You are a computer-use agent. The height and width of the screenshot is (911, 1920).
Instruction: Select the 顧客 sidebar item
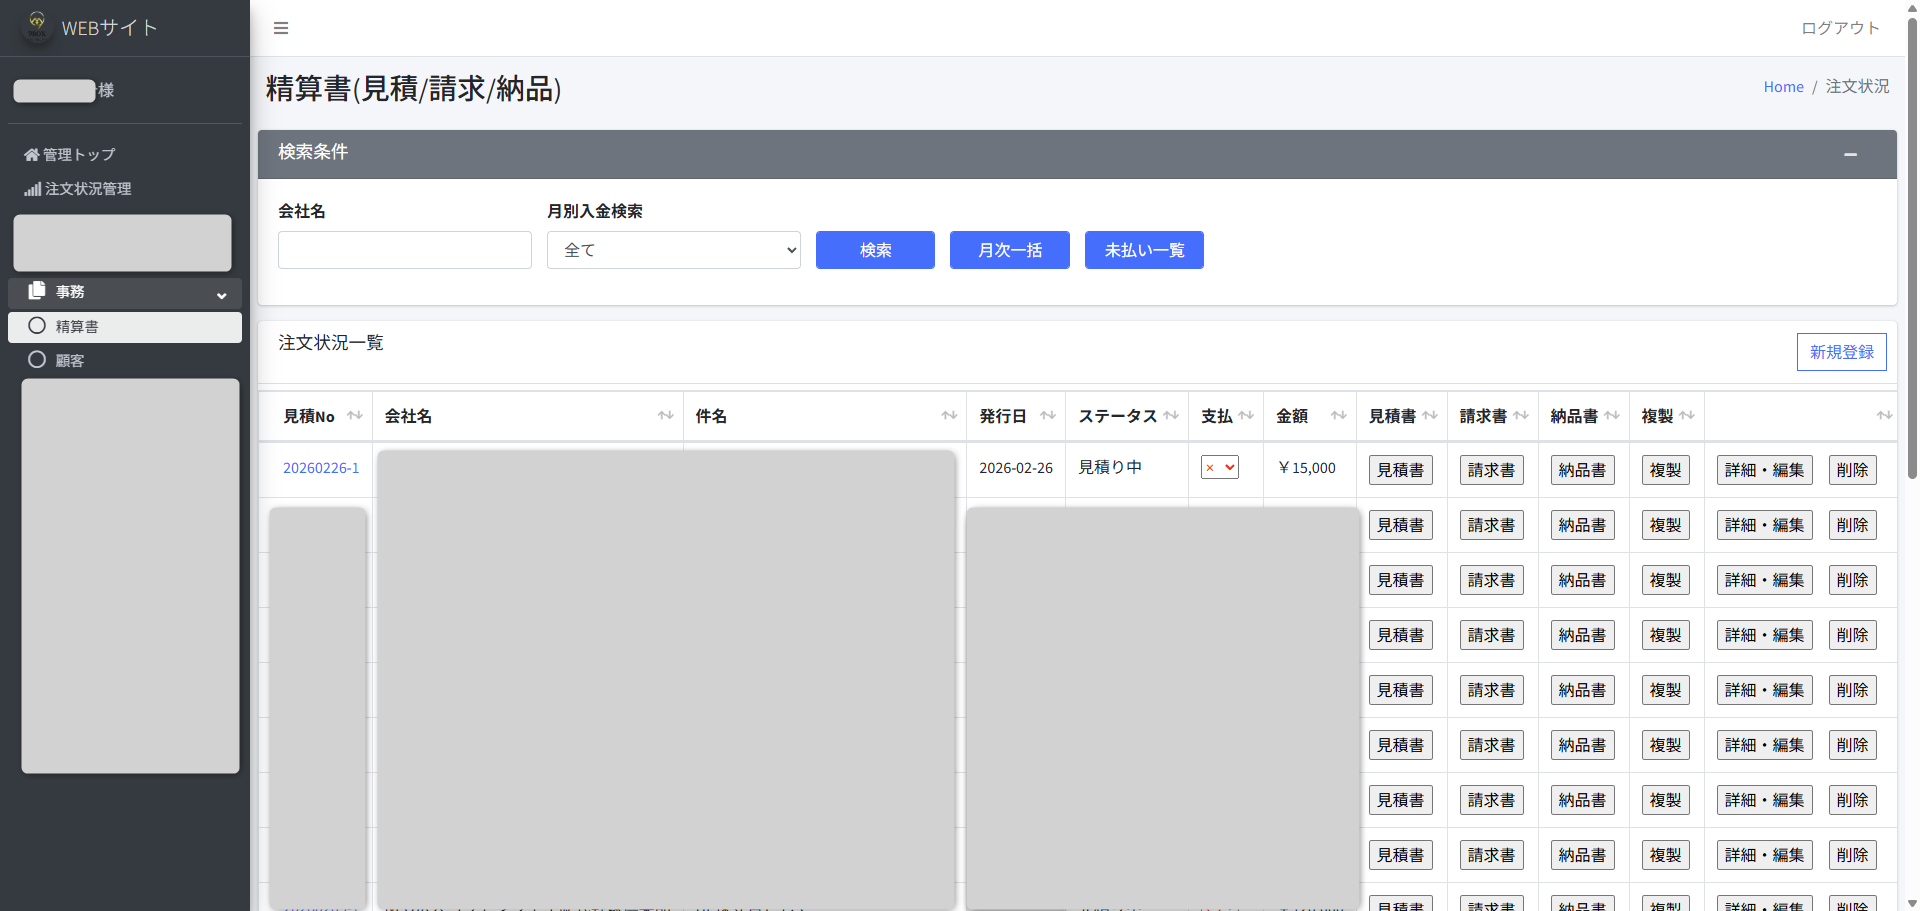point(71,360)
